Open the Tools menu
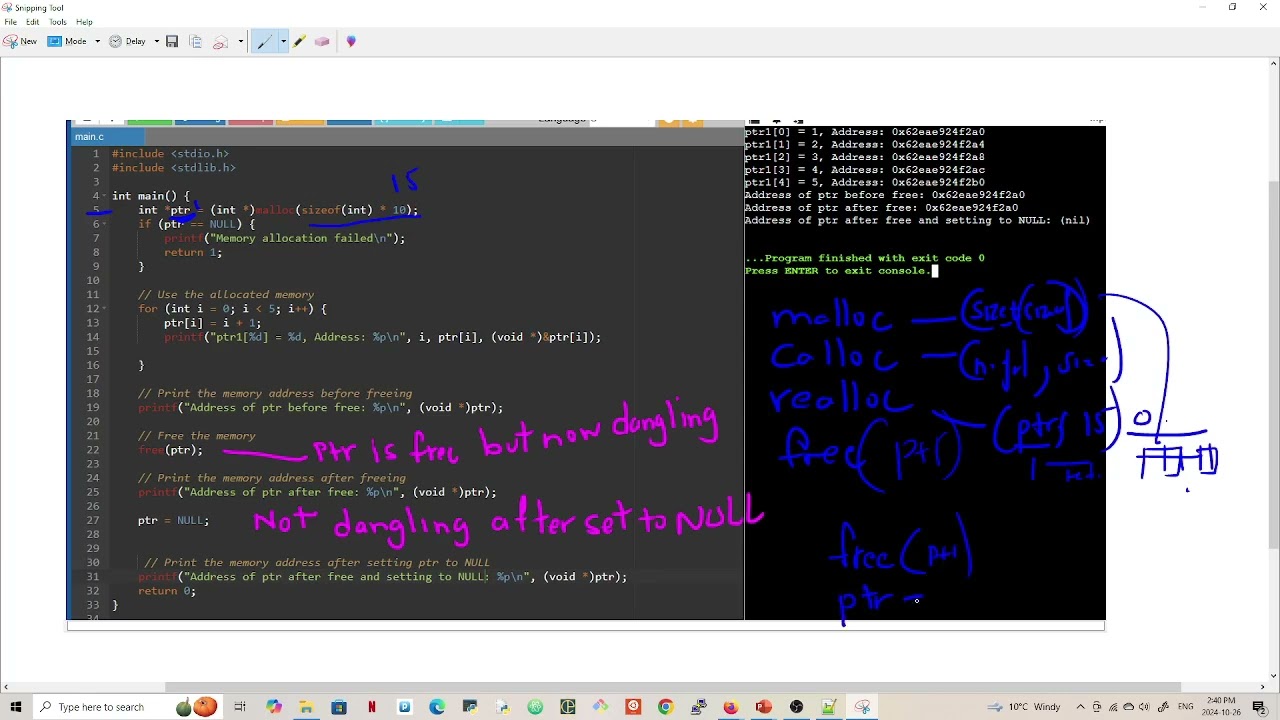 [x=58, y=22]
